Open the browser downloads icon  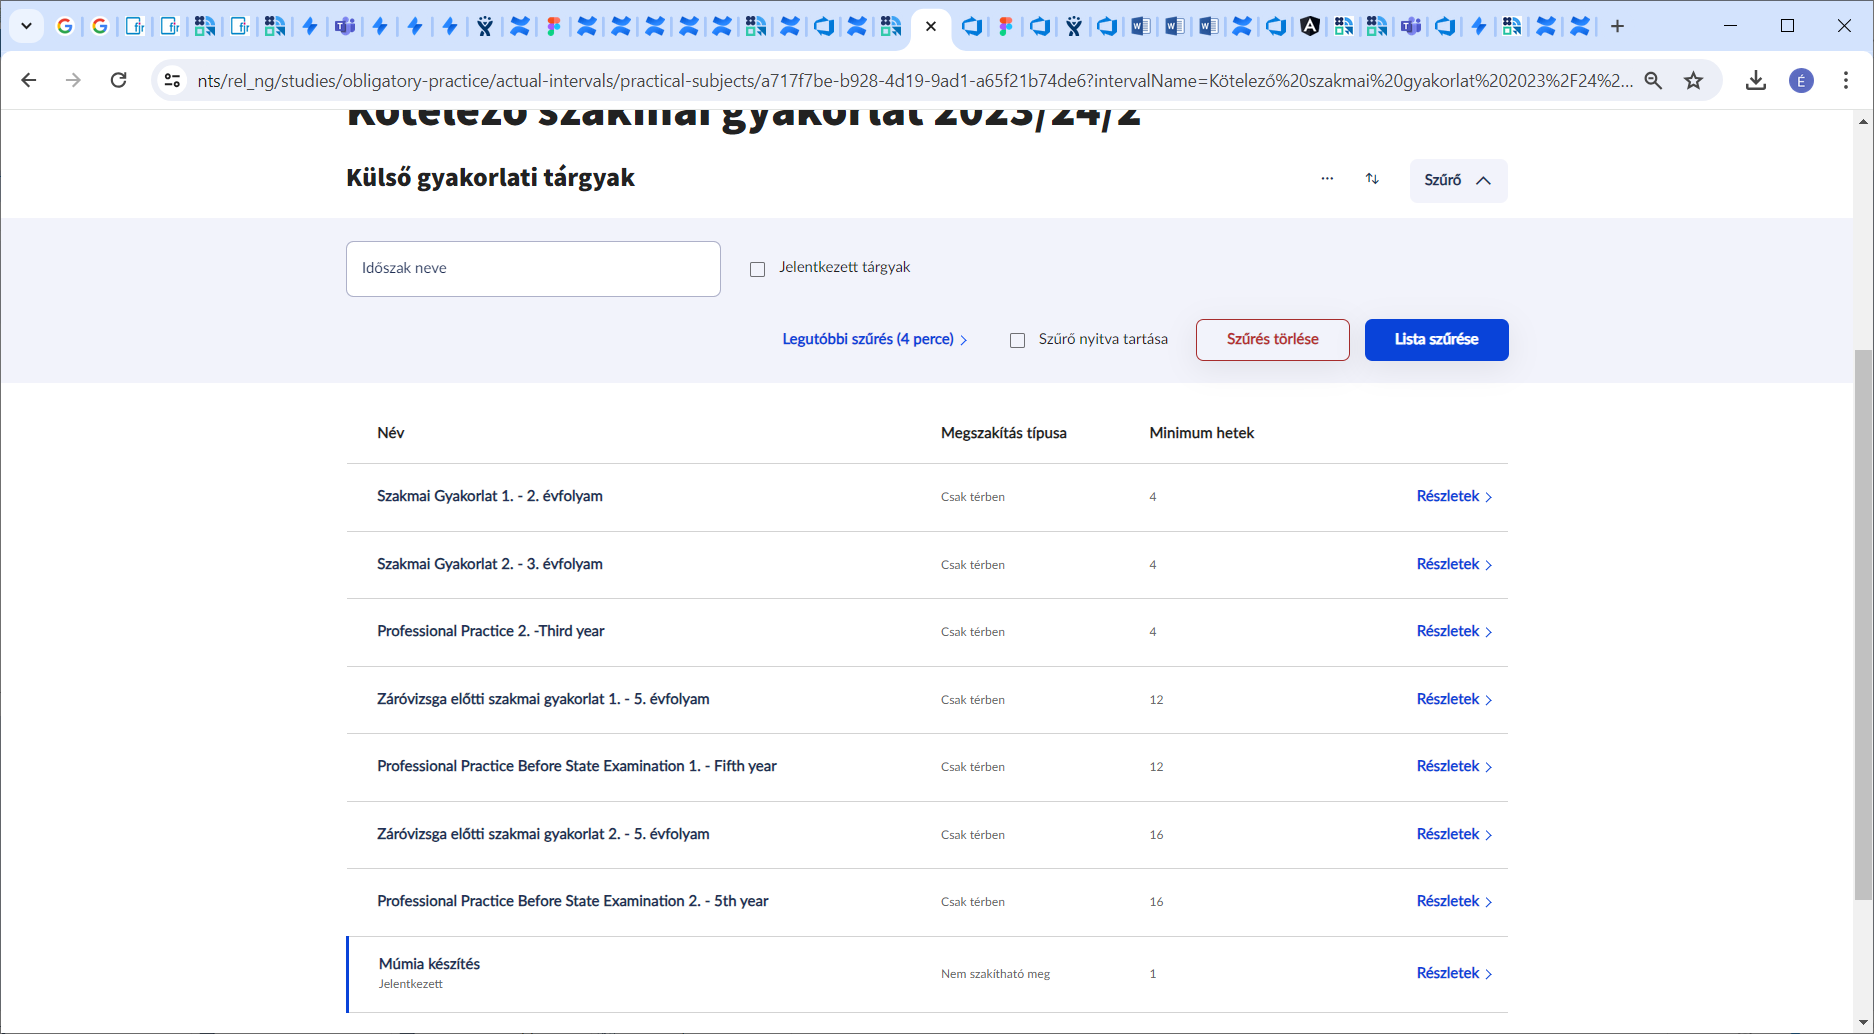pyautogui.click(x=1755, y=80)
